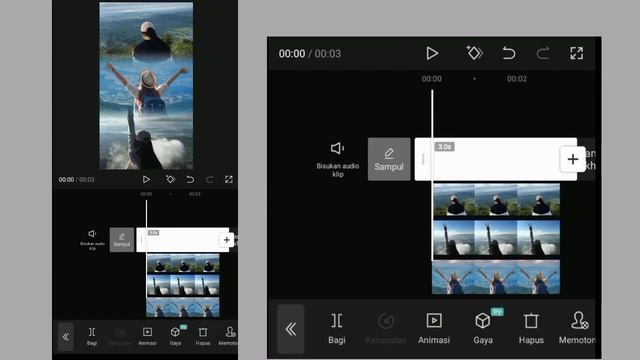Mute clip audio in the enlarged view

pyautogui.click(x=338, y=159)
